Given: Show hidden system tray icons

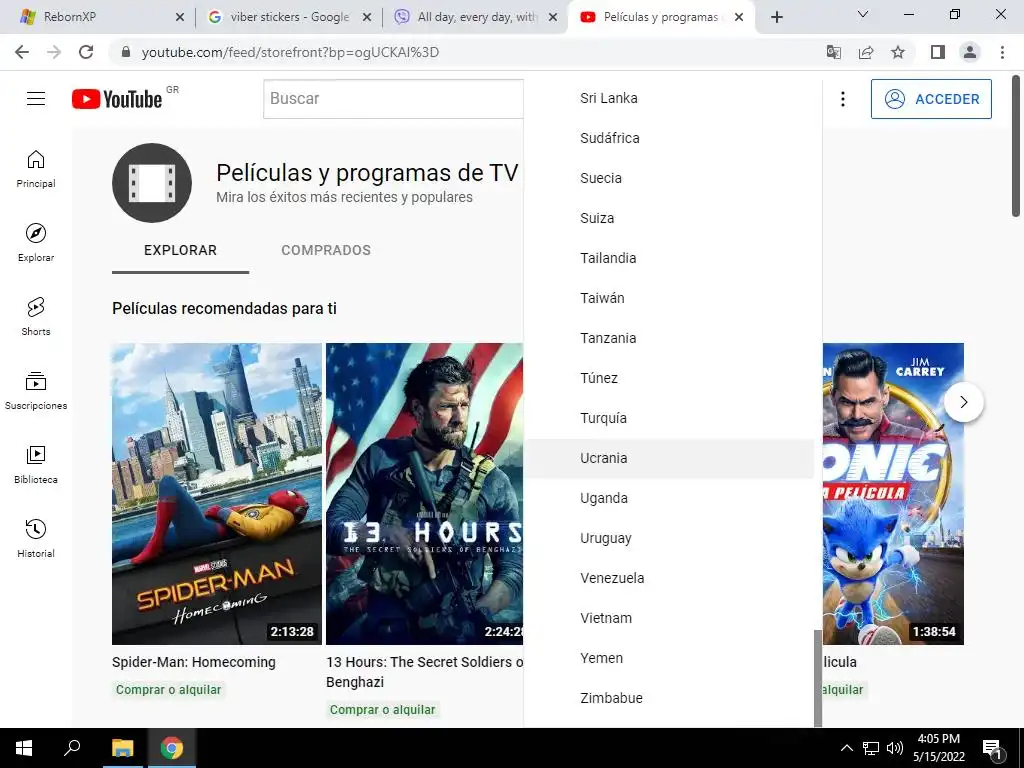Looking at the screenshot, I should (846, 748).
